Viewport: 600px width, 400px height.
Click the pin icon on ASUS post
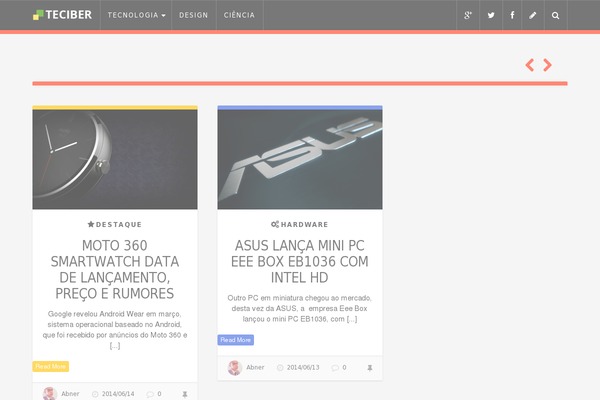tap(370, 367)
